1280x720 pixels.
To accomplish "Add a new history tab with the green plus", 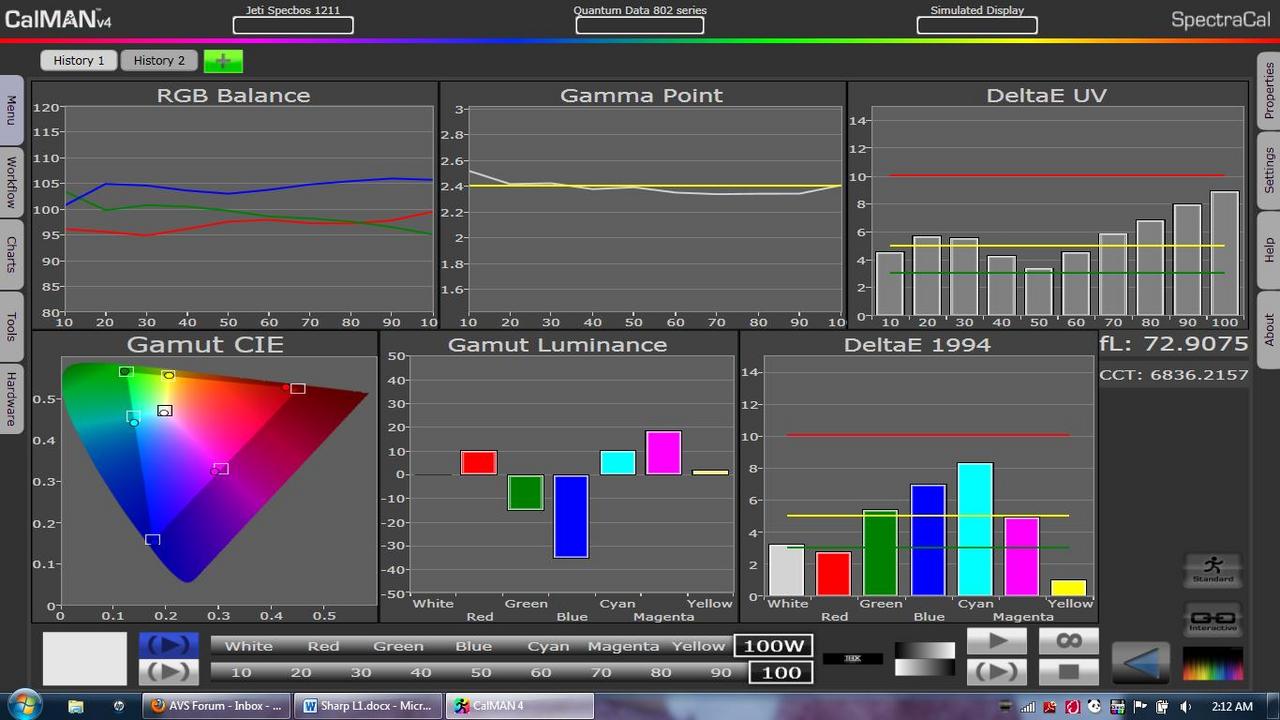I will 223,61.
